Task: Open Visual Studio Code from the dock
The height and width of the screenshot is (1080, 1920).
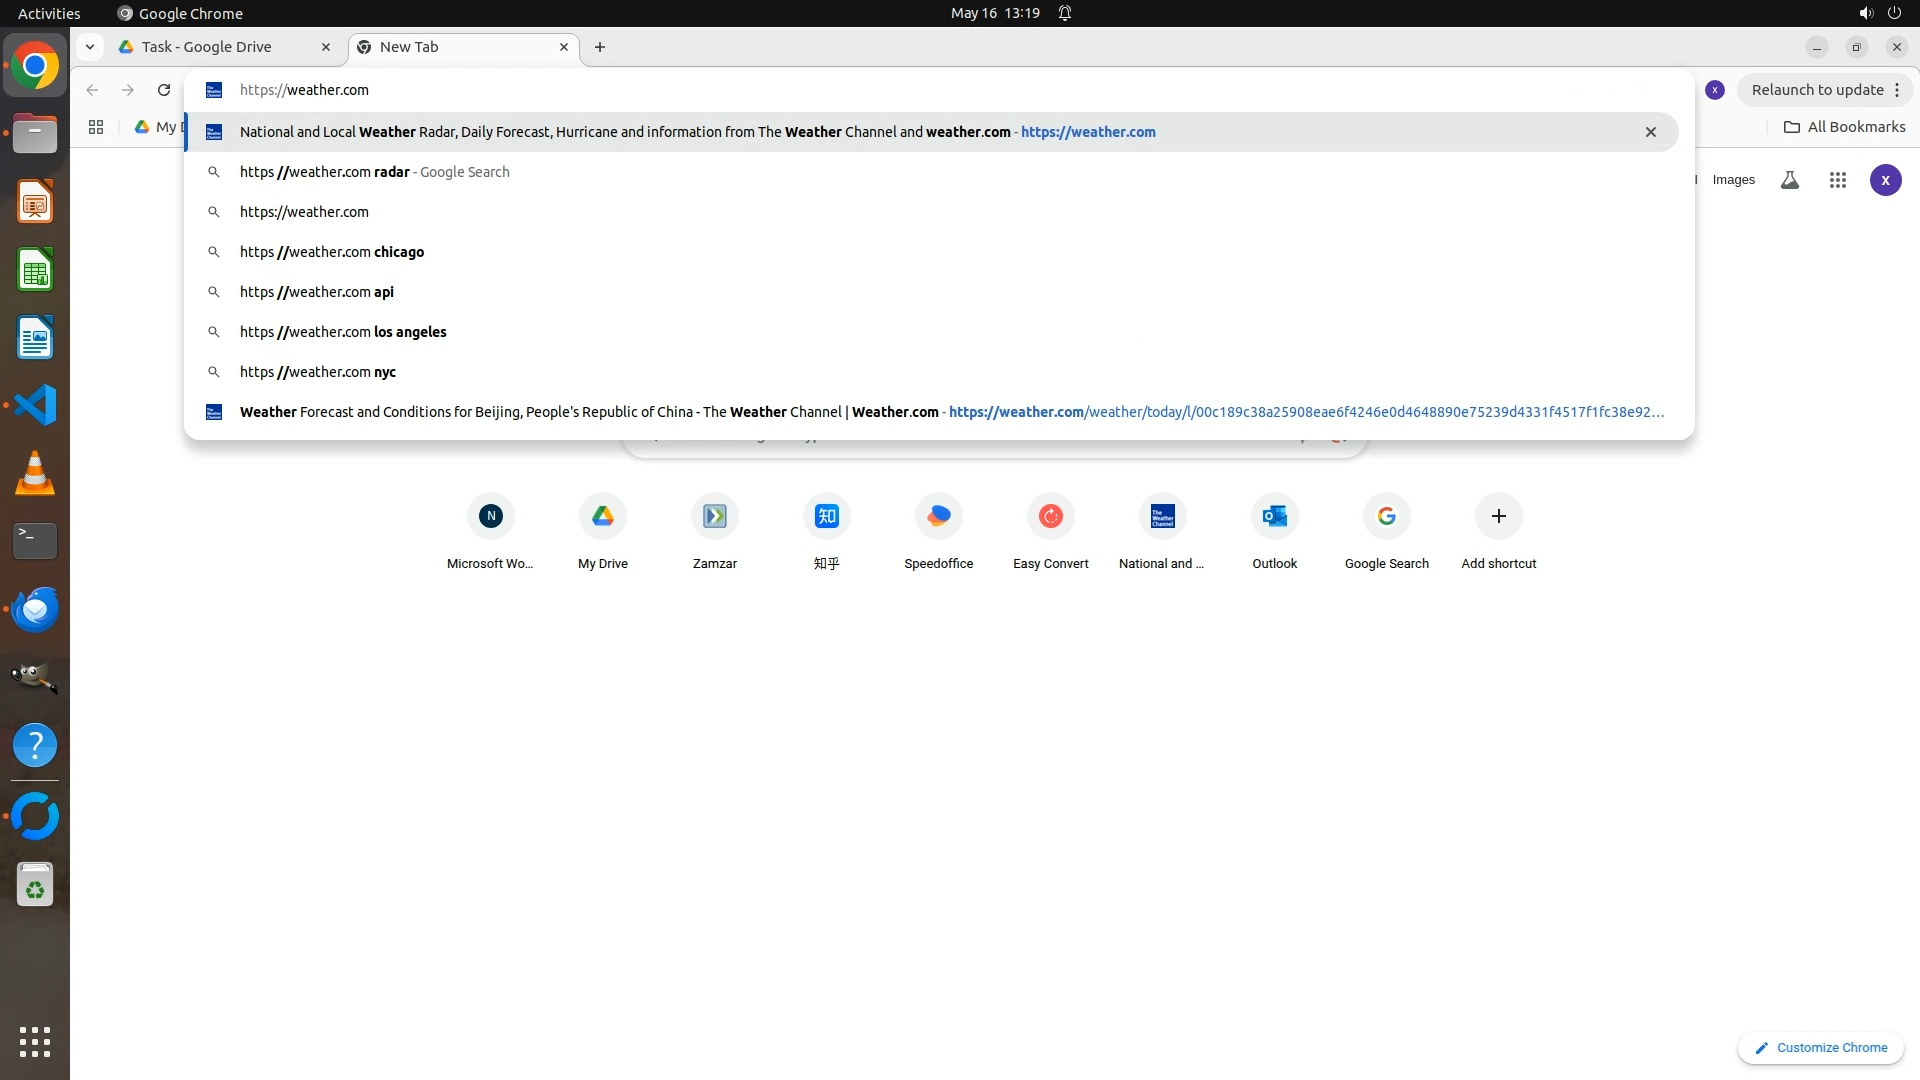Action: (x=35, y=405)
